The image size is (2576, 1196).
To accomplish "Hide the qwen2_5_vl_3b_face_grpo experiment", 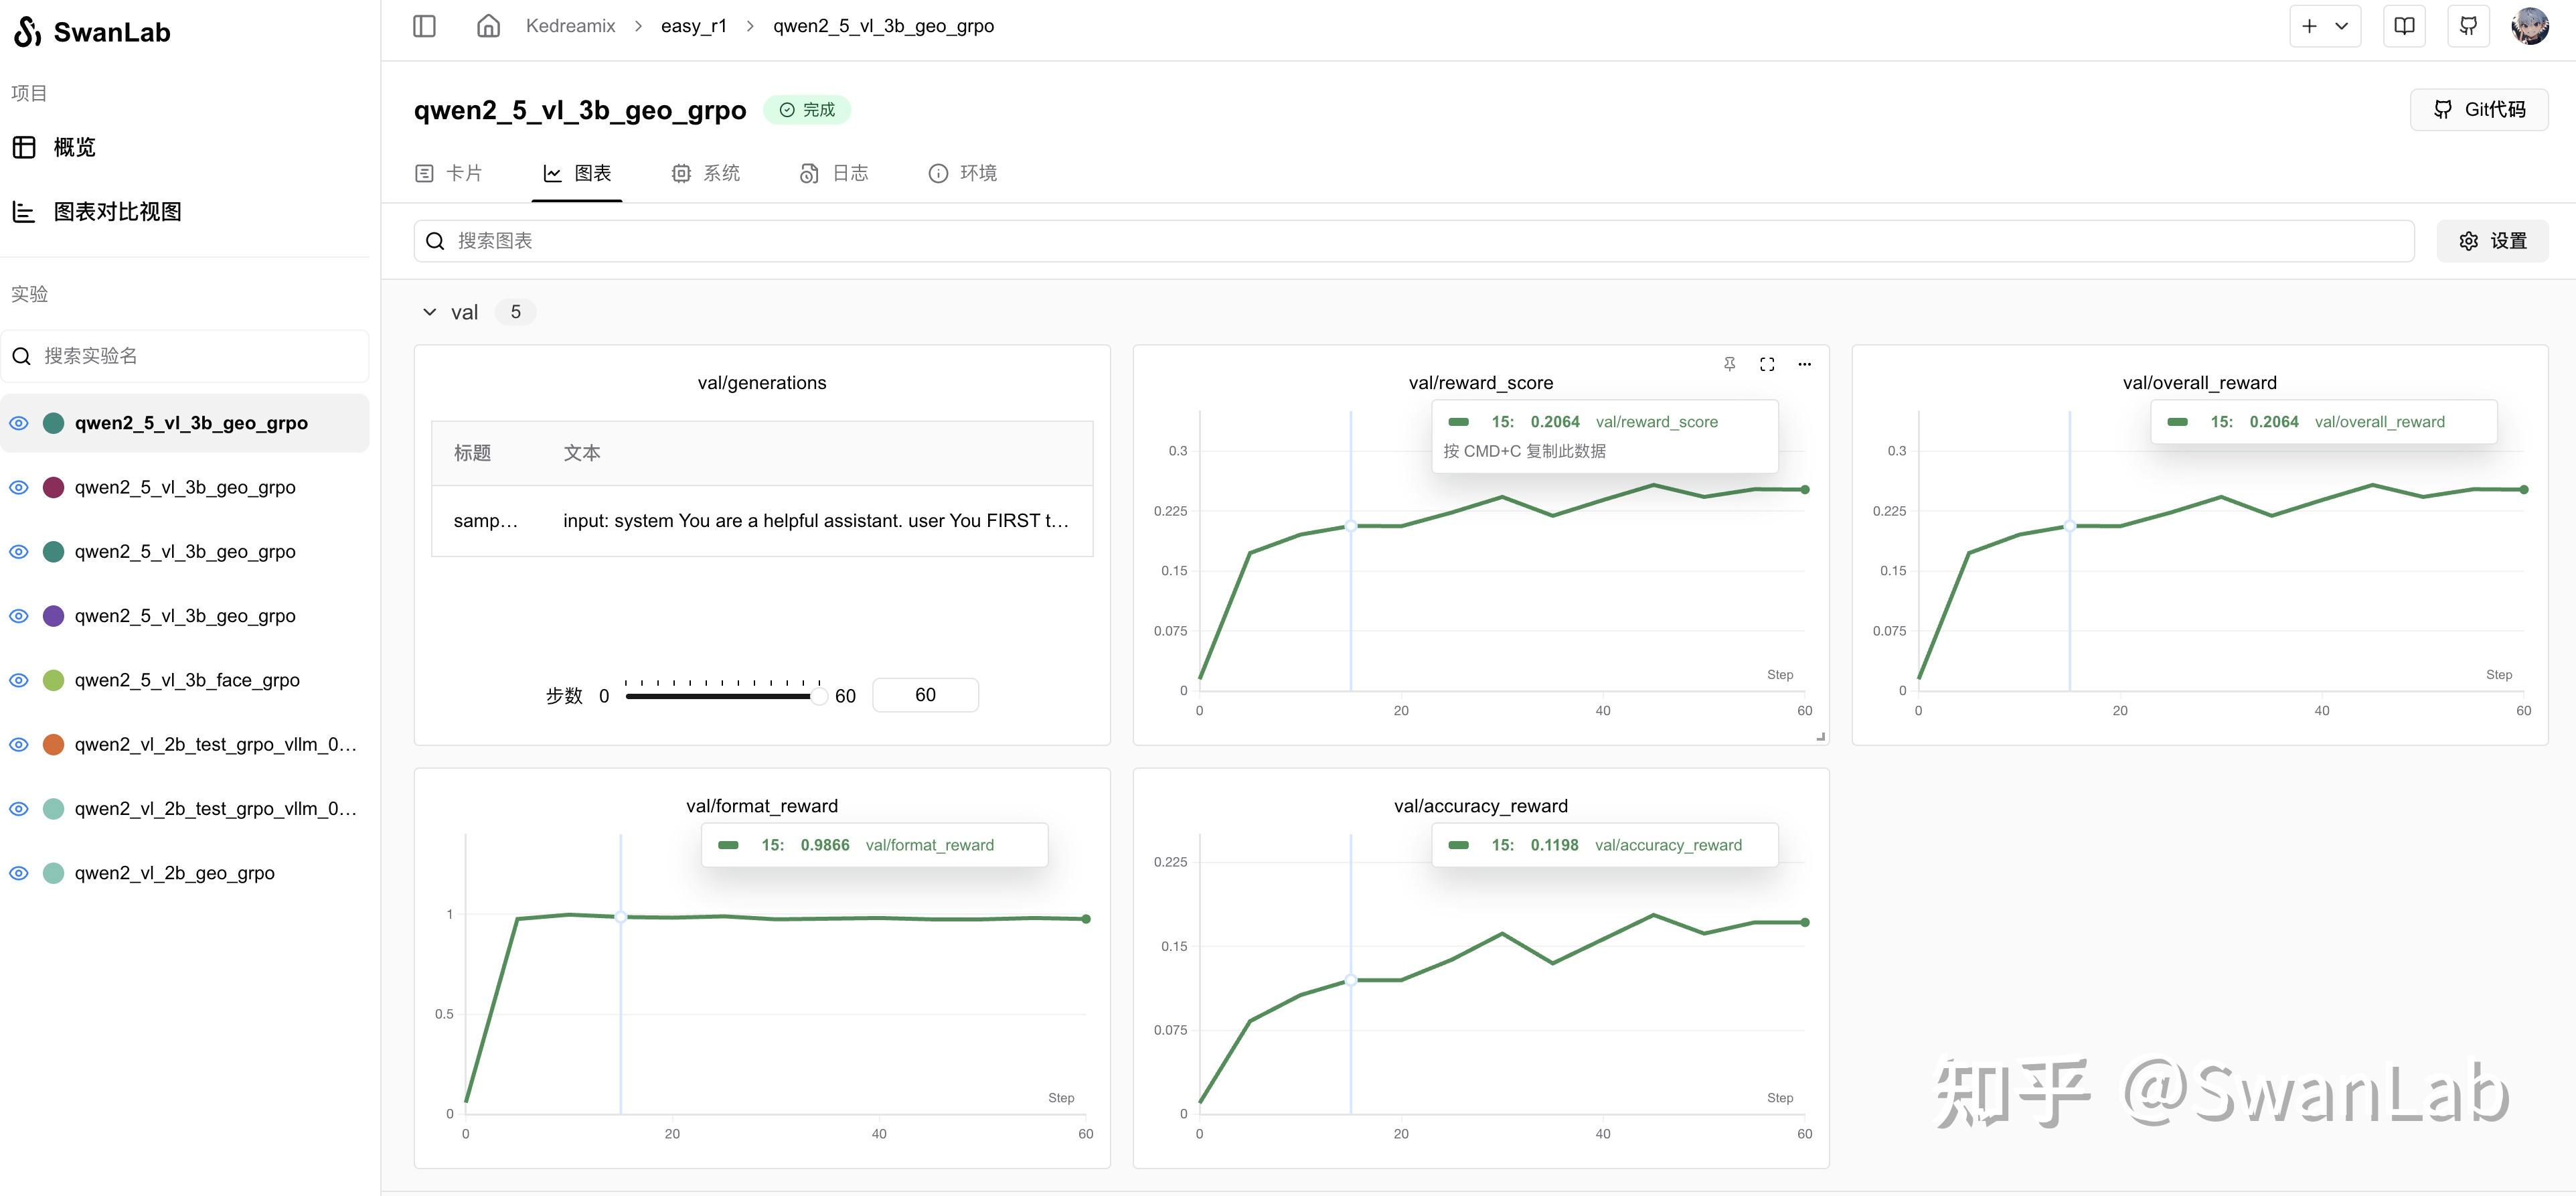I will [x=19, y=680].
